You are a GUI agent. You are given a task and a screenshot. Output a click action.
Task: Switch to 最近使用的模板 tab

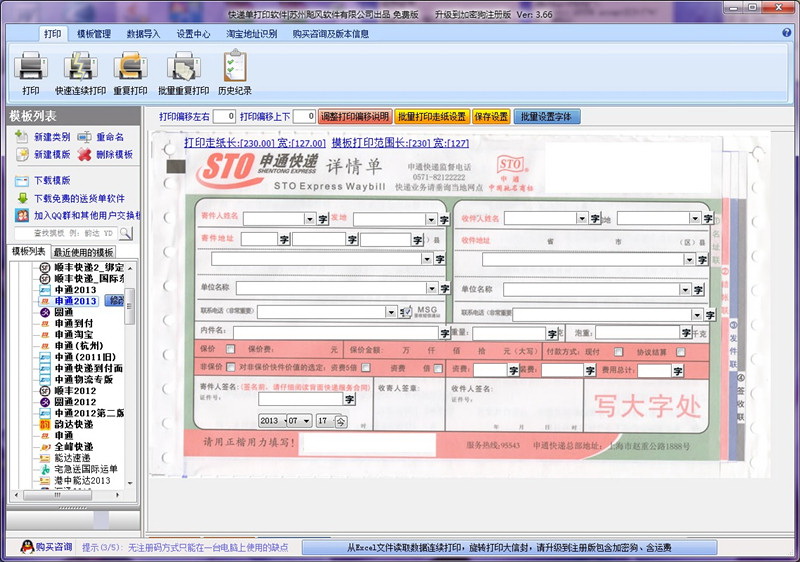pos(84,252)
